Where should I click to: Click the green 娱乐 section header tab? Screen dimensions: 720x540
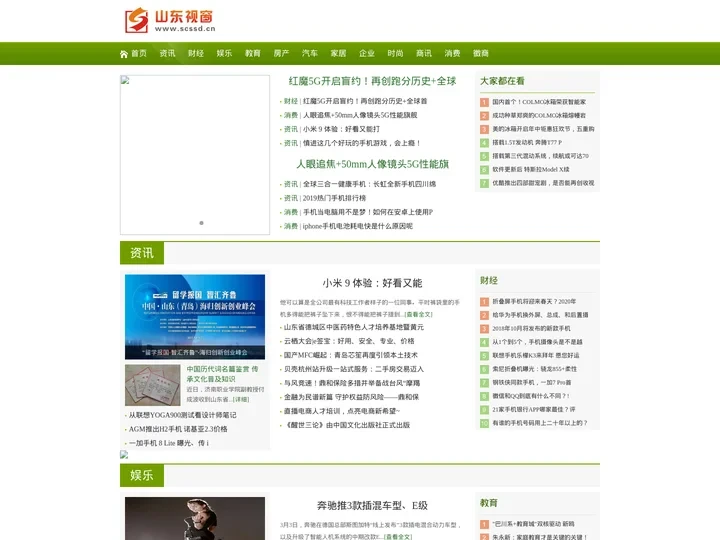pos(142,475)
